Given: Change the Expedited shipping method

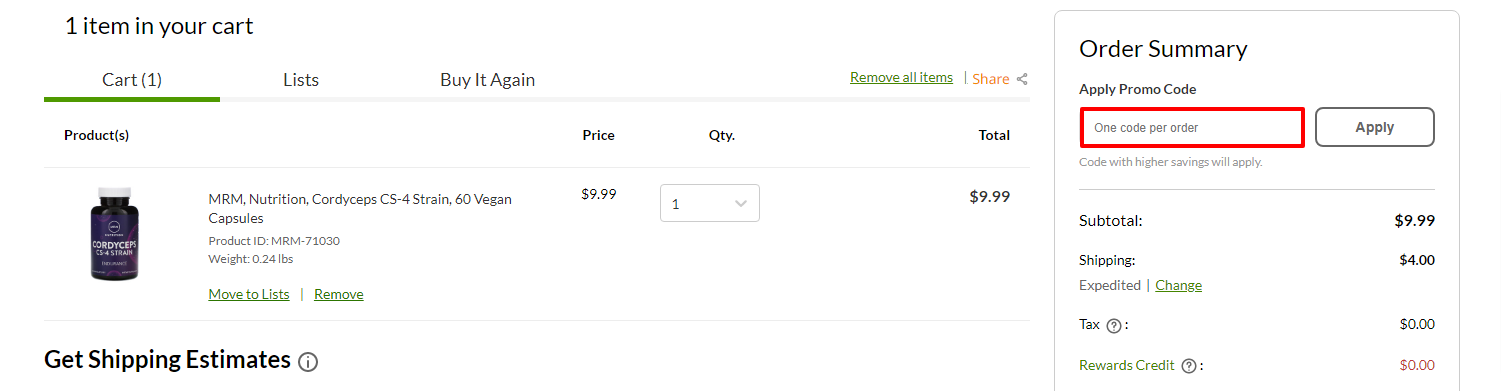Looking at the screenshot, I should (x=1178, y=285).
